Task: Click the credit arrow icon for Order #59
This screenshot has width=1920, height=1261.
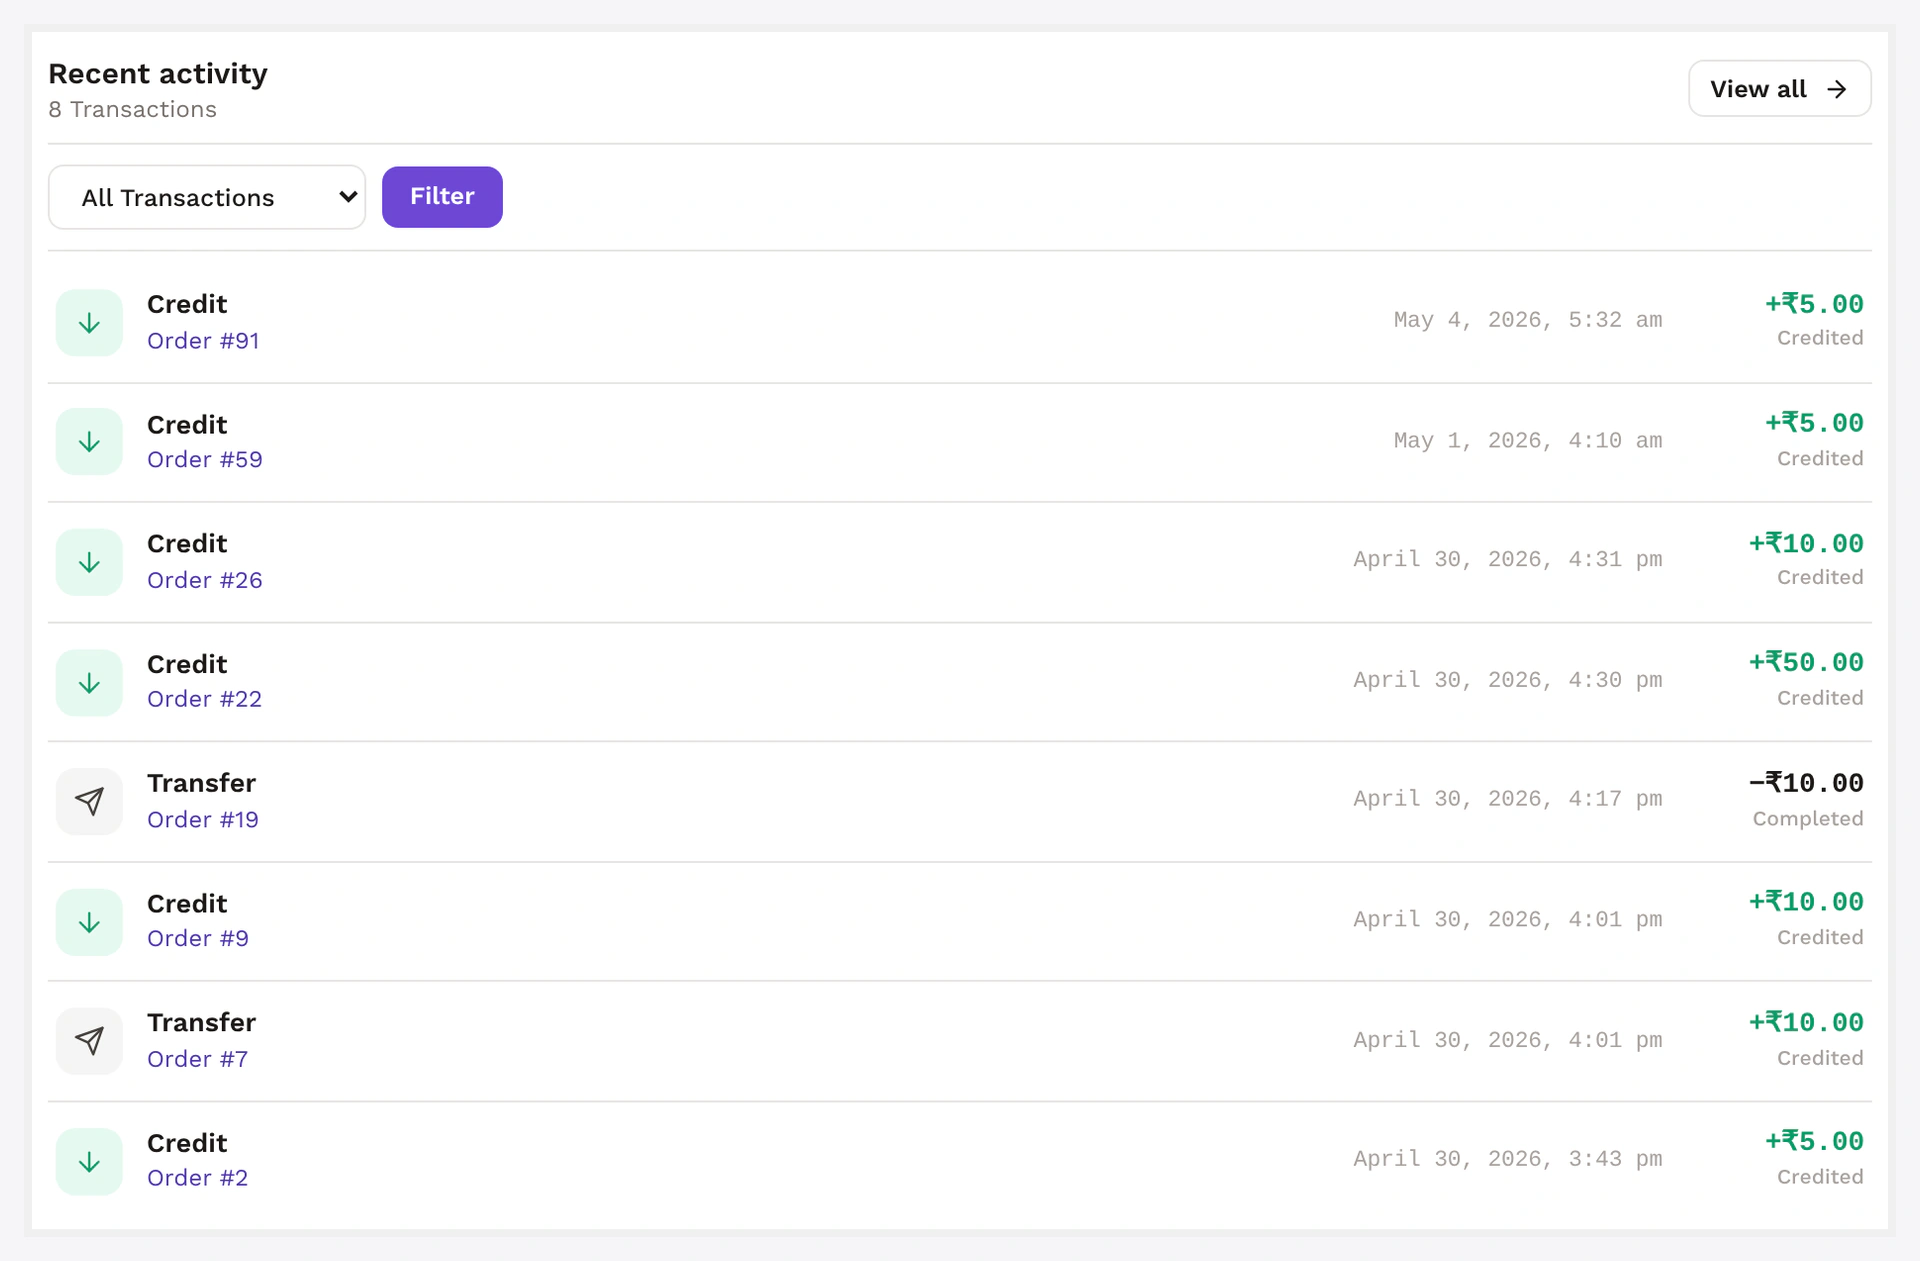Action: point(89,442)
